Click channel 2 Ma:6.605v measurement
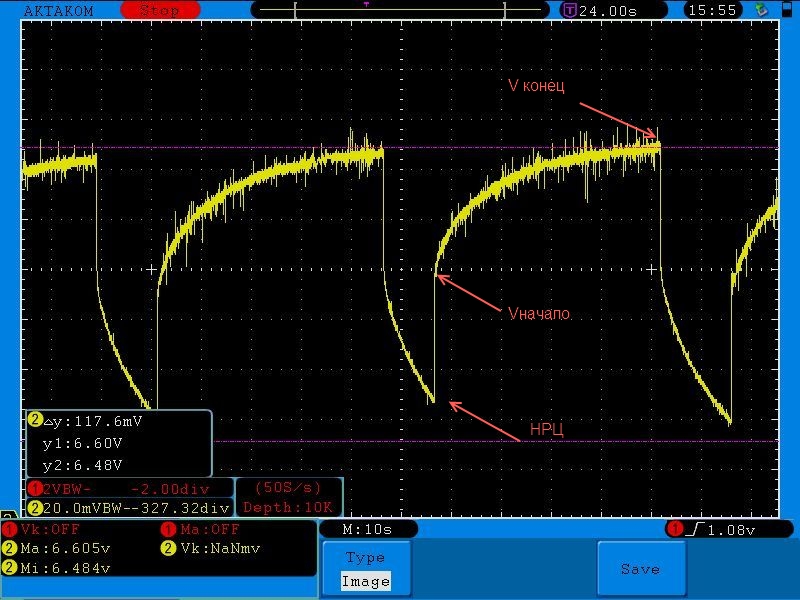Screen dimensions: 800x600 [x=62, y=548]
